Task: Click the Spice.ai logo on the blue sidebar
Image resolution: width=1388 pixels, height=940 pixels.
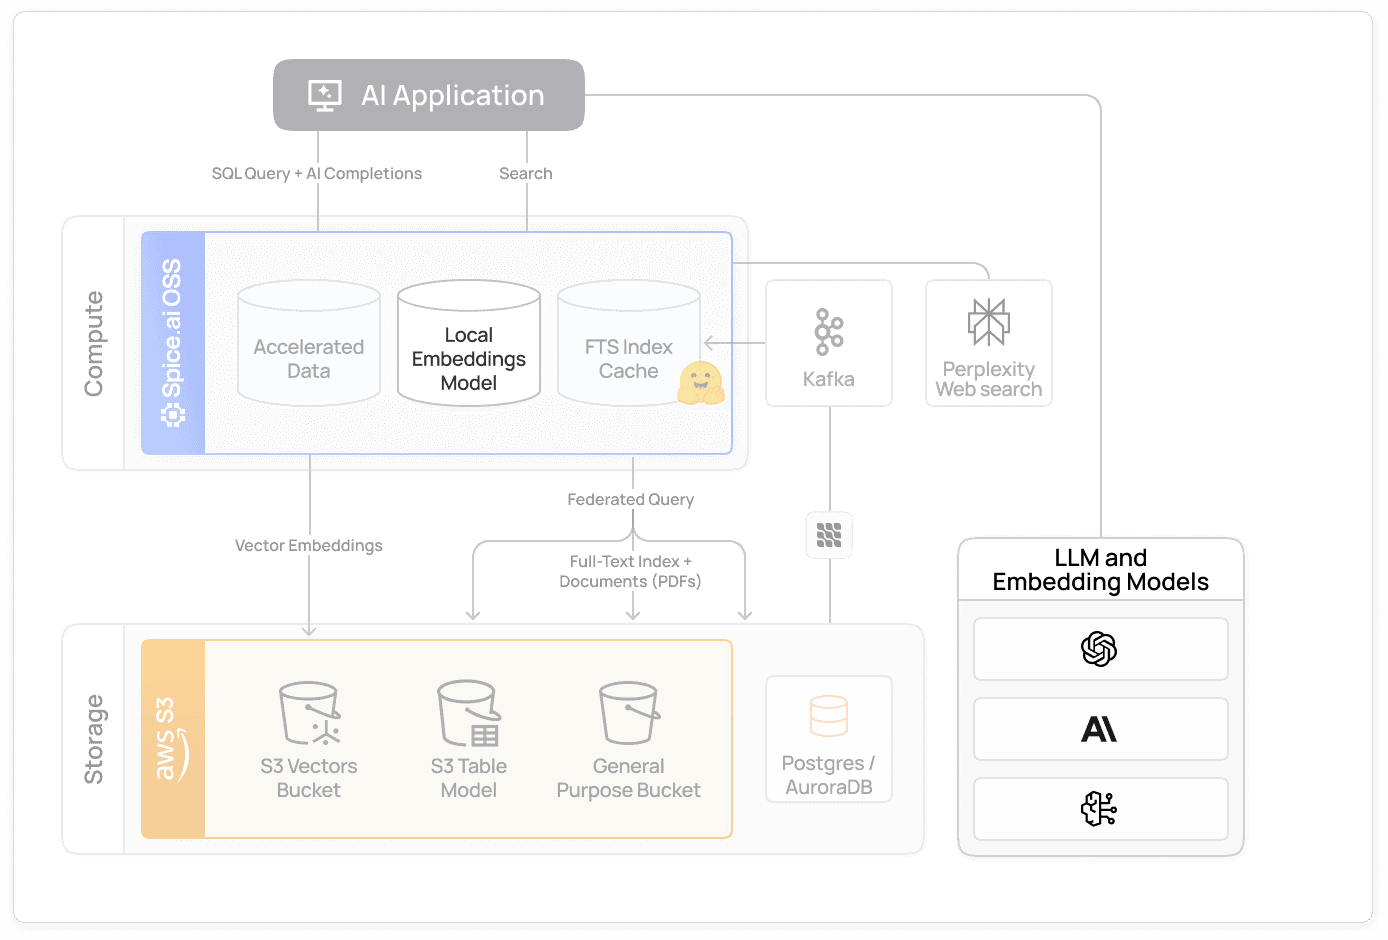Action: 172,413
